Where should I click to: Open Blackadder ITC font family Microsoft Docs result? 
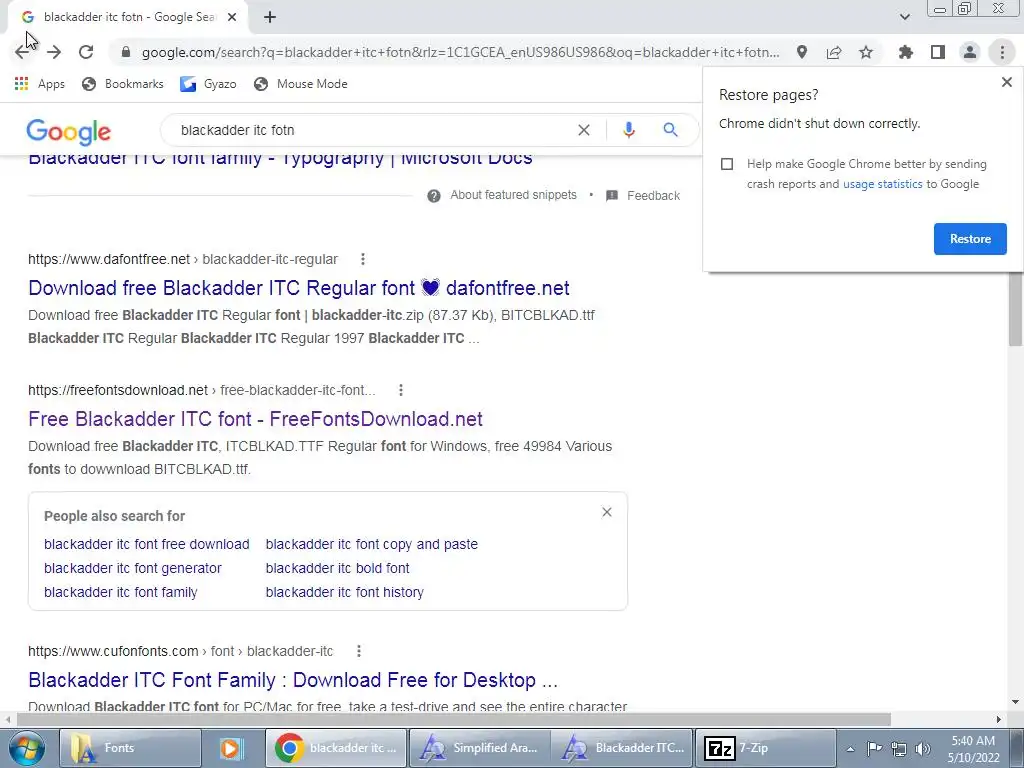[280, 158]
